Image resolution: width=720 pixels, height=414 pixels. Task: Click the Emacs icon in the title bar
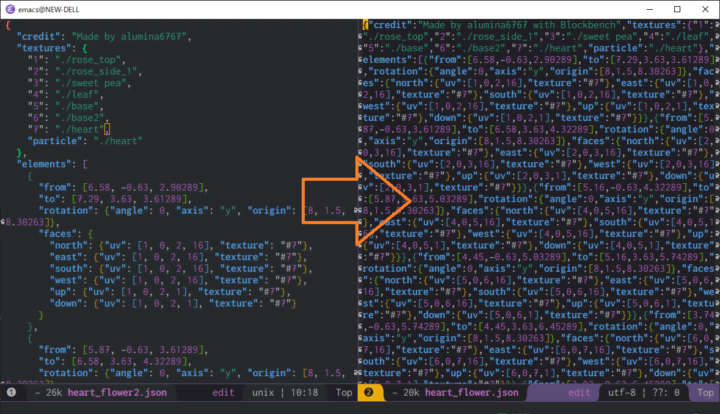pyautogui.click(x=9, y=7)
